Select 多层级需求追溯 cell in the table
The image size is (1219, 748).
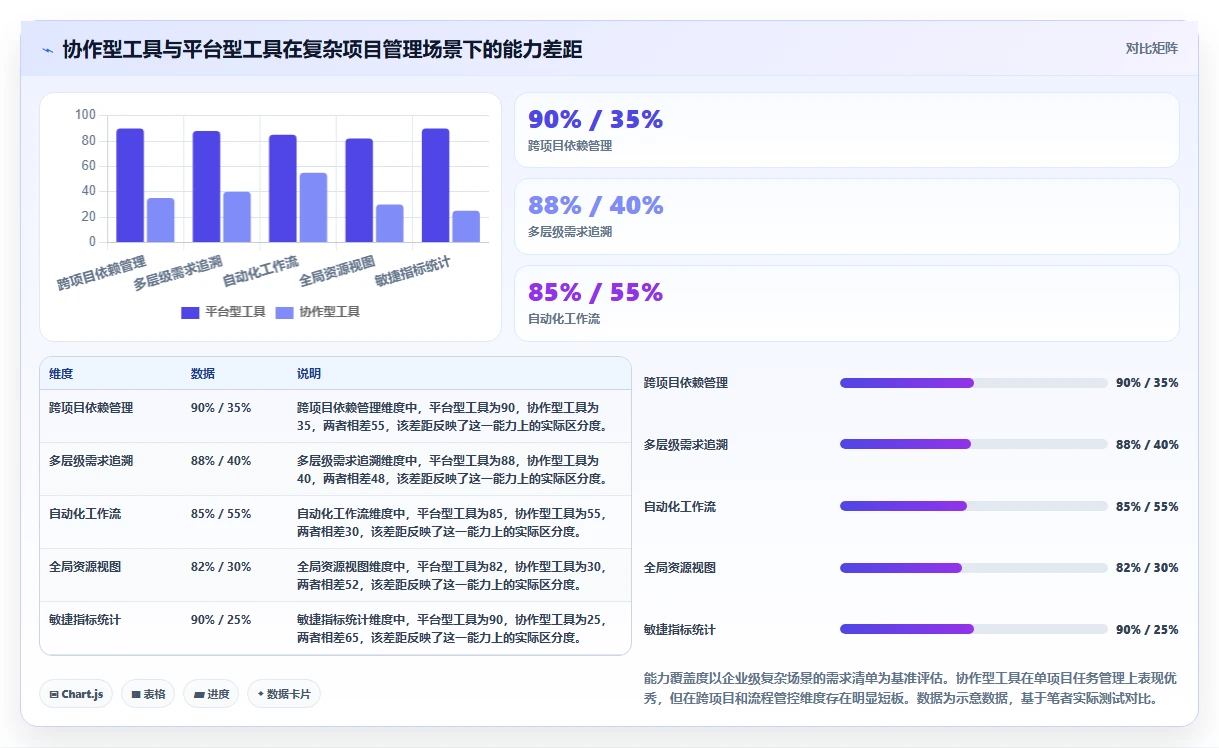pos(91,461)
